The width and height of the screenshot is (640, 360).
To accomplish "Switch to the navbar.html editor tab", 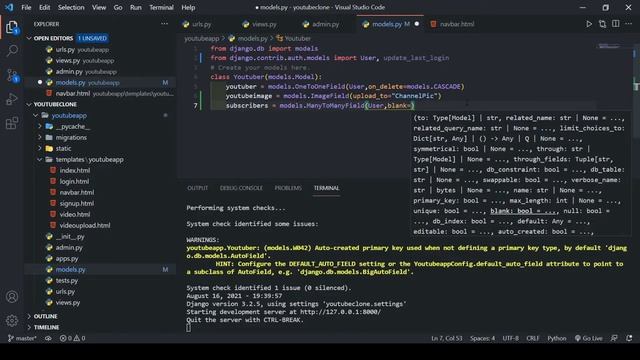I will (457, 24).
